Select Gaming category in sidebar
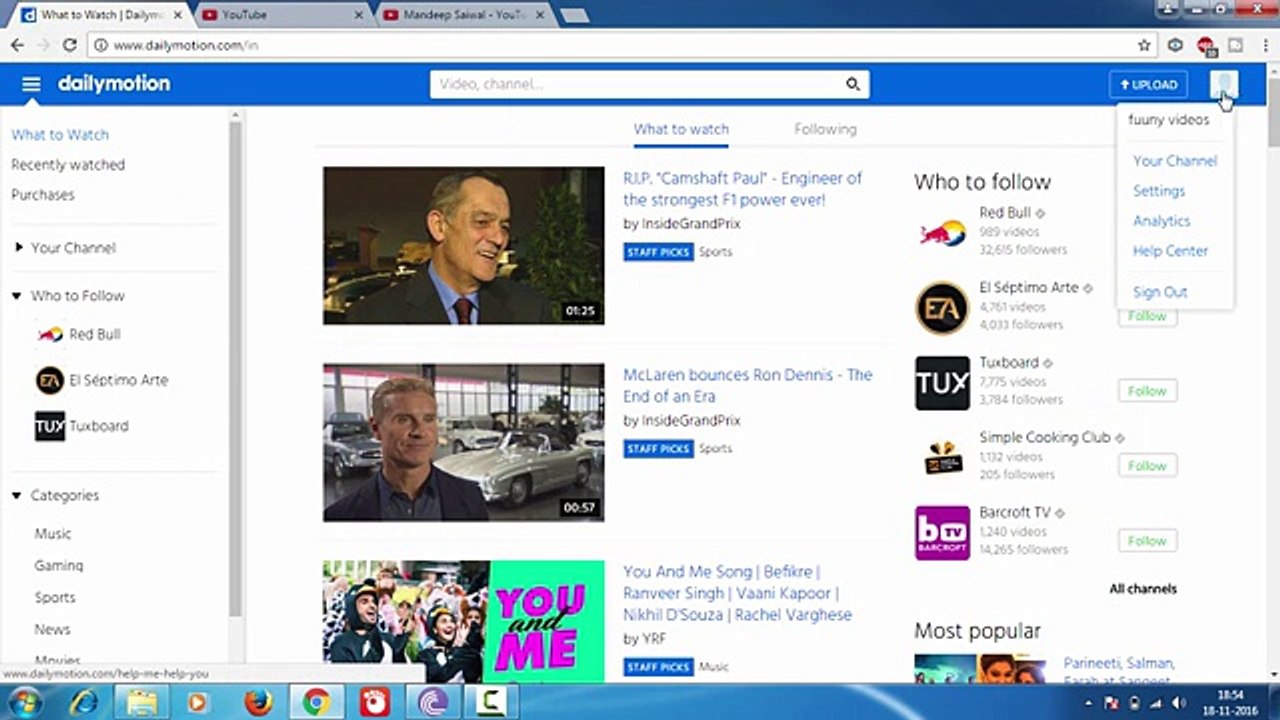 tap(59, 566)
